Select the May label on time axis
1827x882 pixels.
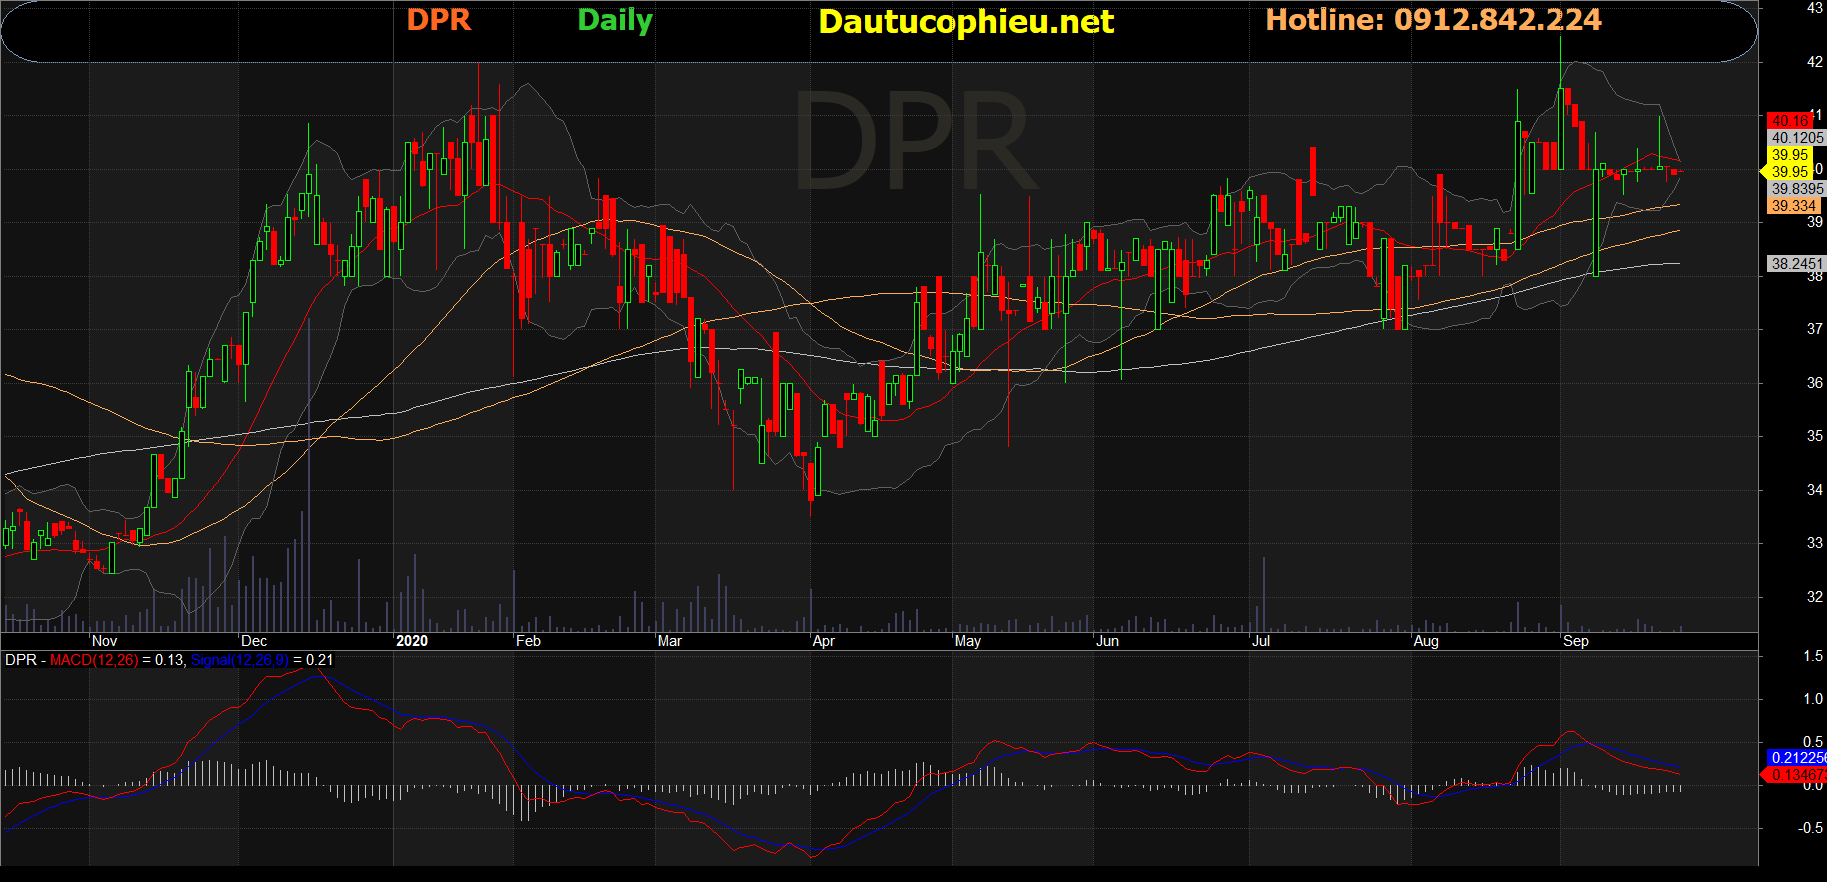coord(968,641)
